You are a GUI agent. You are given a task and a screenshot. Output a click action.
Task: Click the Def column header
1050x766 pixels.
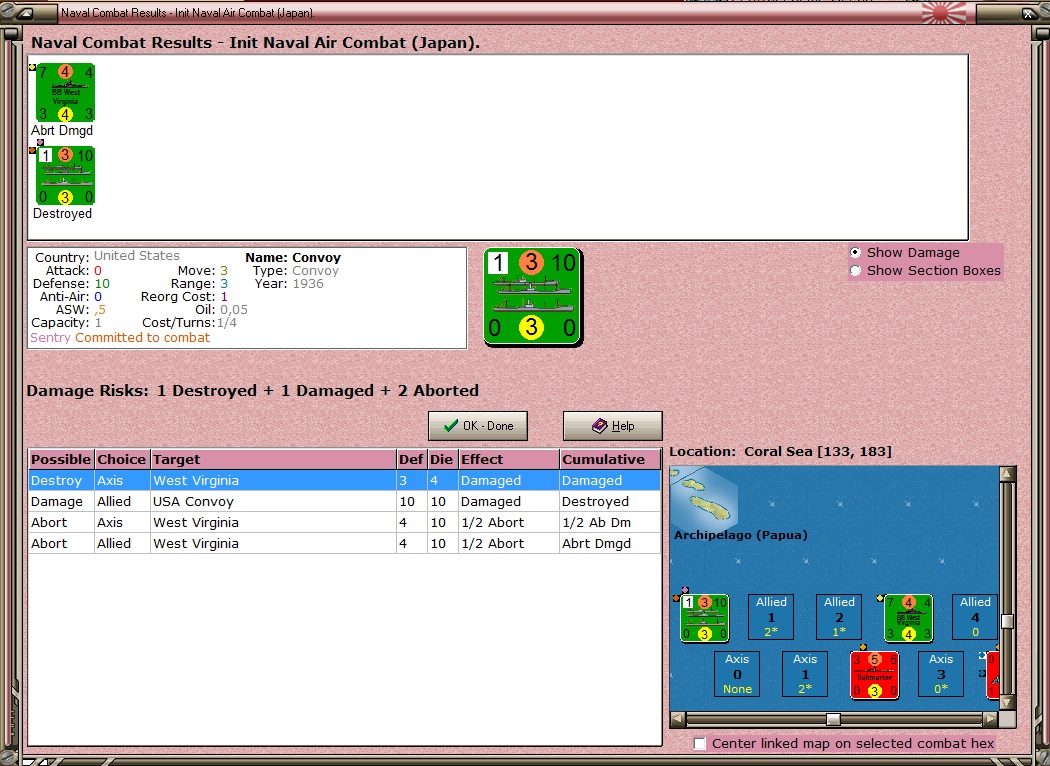point(411,459)
